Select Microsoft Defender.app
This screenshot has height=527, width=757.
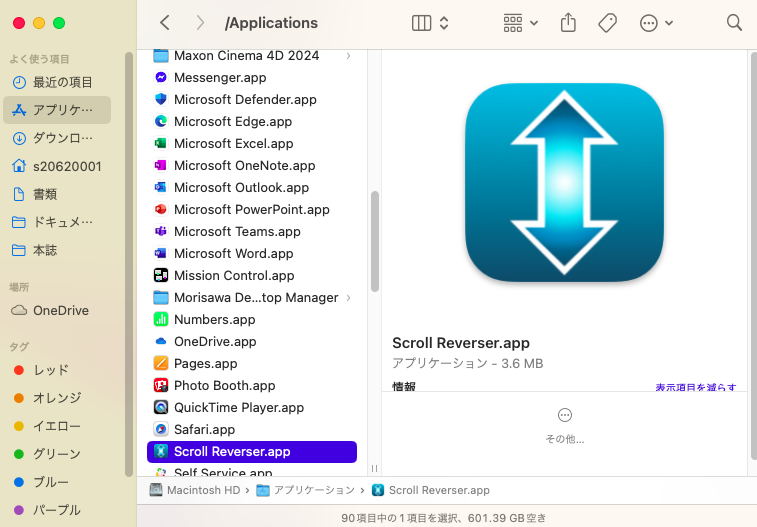click(x=252, y=99)
